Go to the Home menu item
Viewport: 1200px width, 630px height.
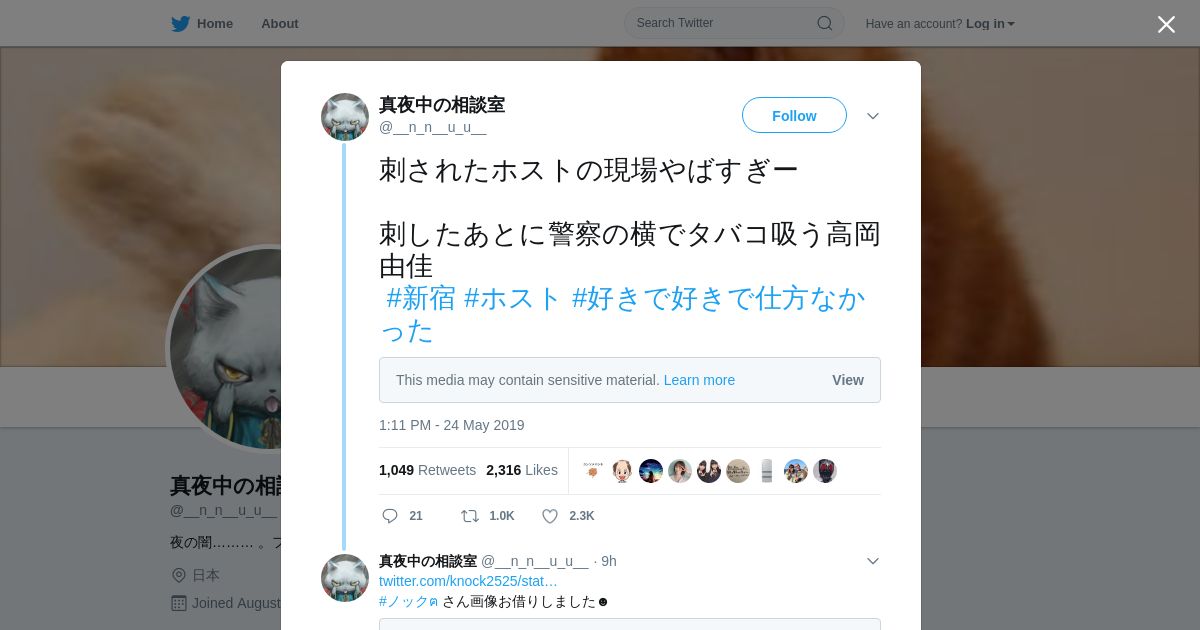(215, 24)
